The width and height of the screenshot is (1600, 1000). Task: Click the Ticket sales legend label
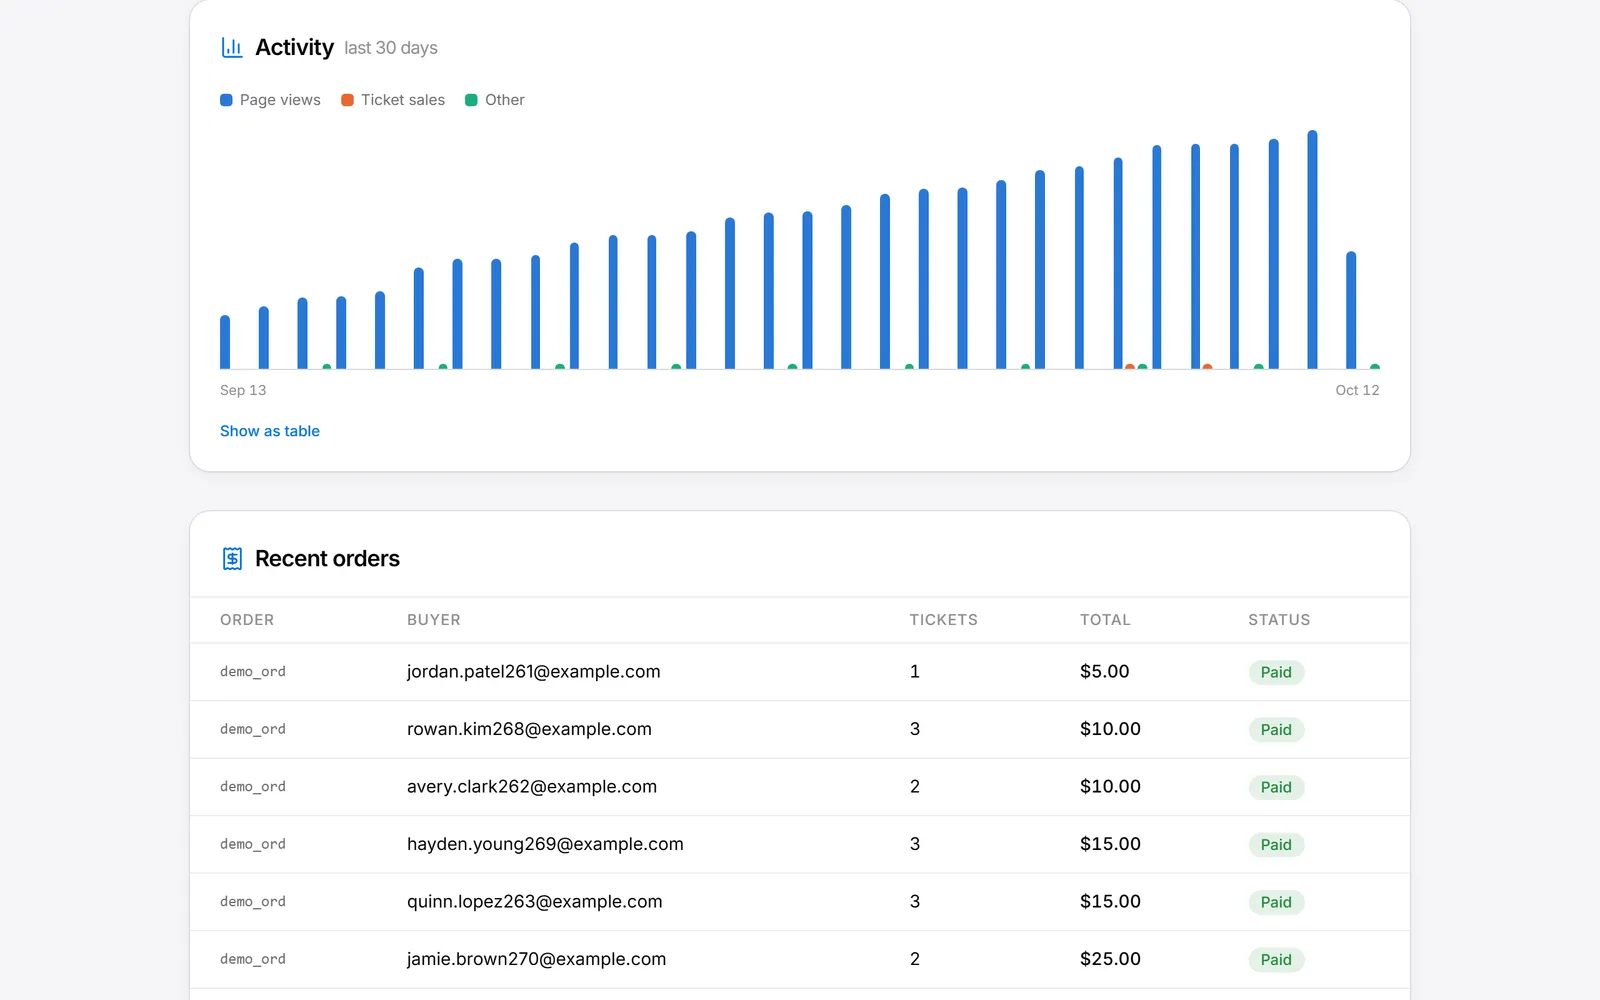tap(403, 100)
